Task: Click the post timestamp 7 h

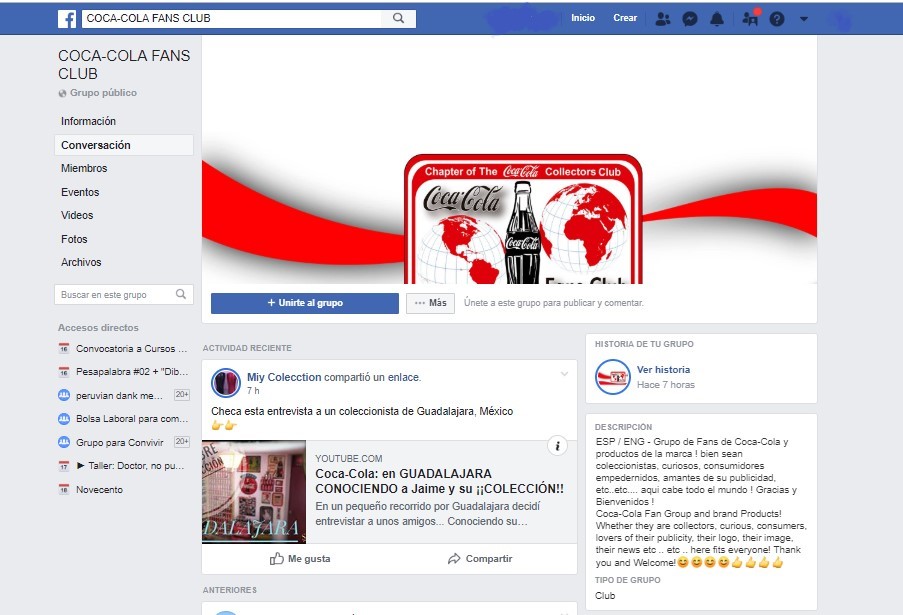Action: pos(253,390)
